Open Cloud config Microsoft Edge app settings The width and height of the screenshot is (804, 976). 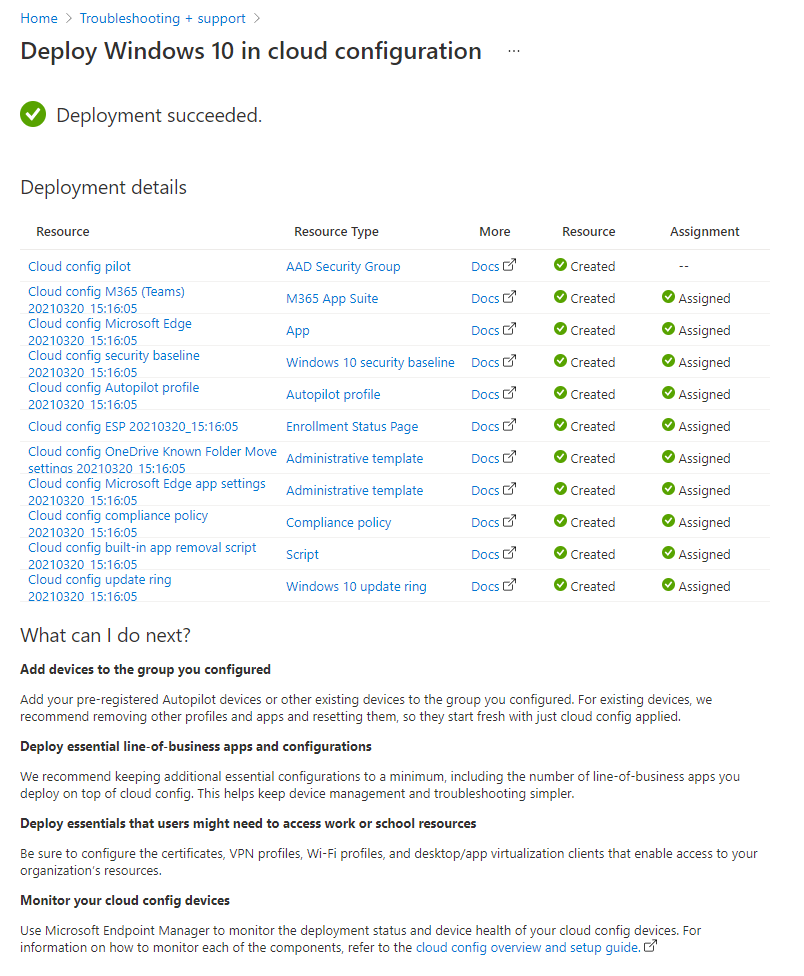(146, 491)
